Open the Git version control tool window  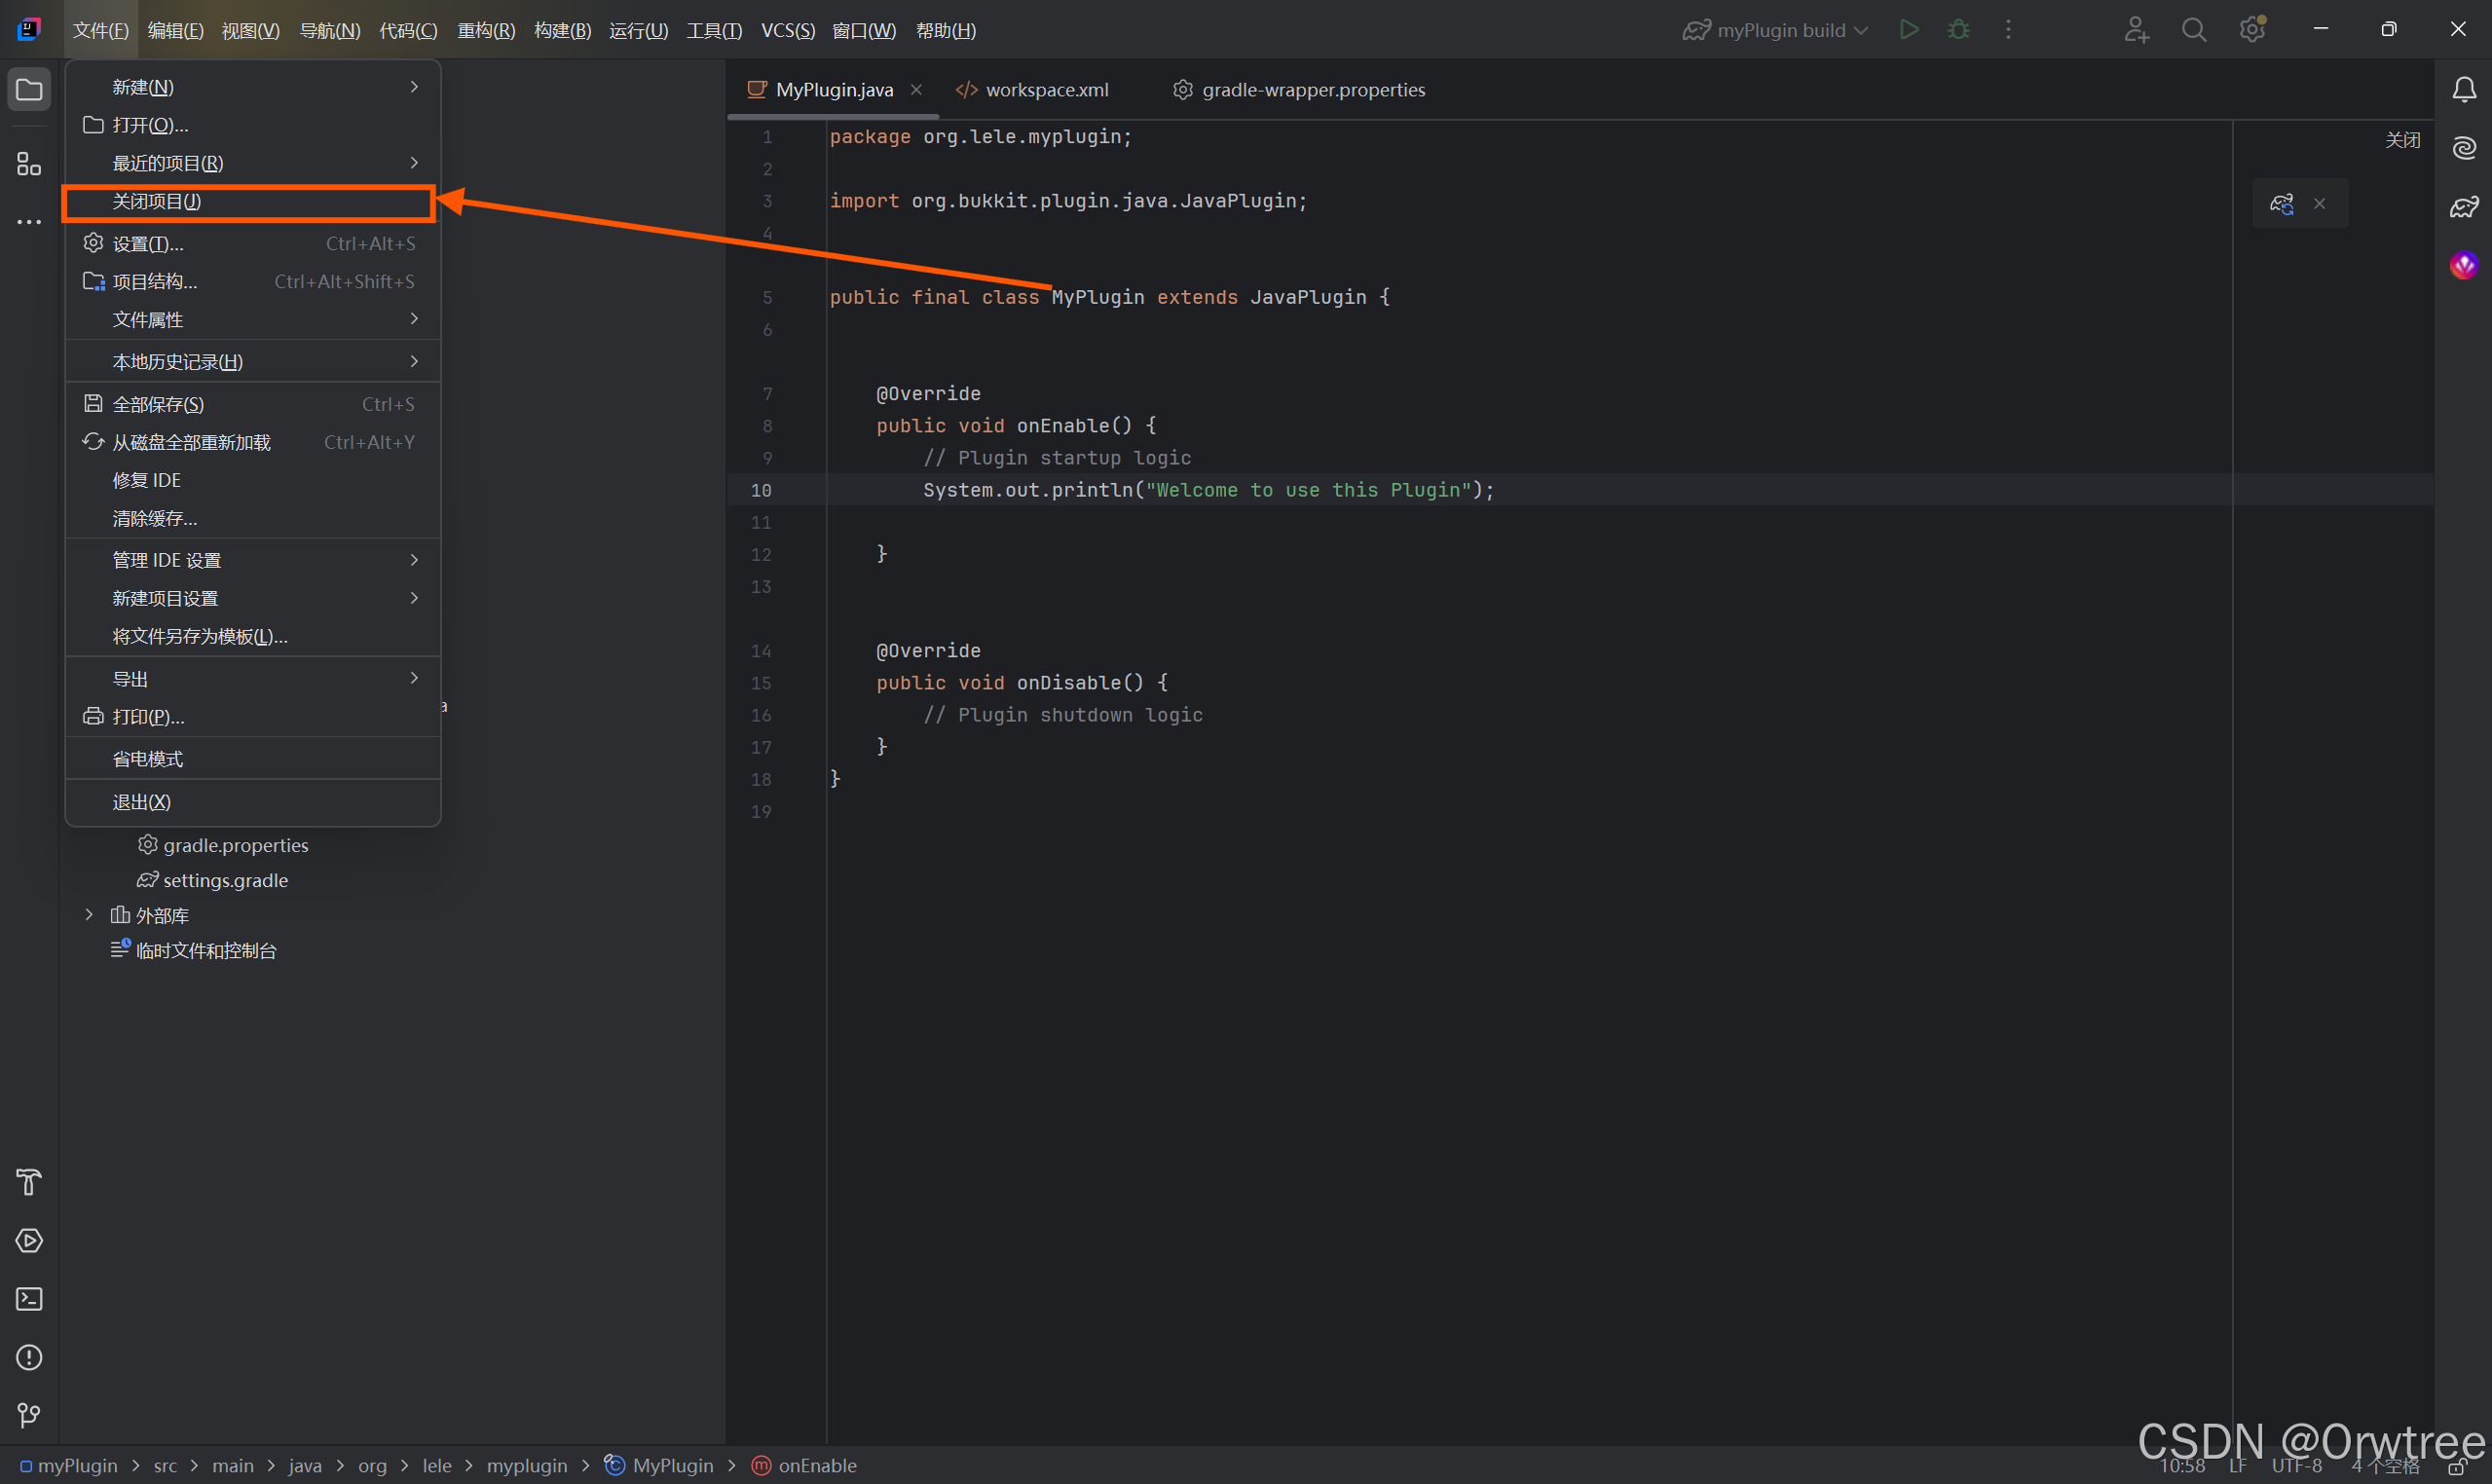coord(29,1415)
